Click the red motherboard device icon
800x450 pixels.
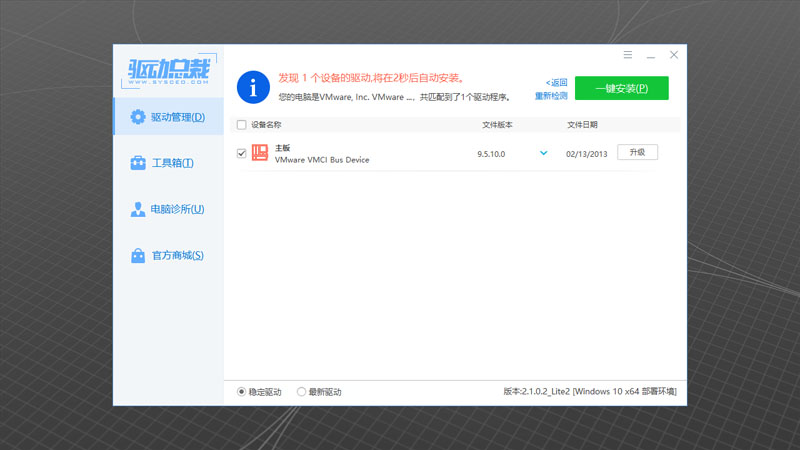pos(260,153)
